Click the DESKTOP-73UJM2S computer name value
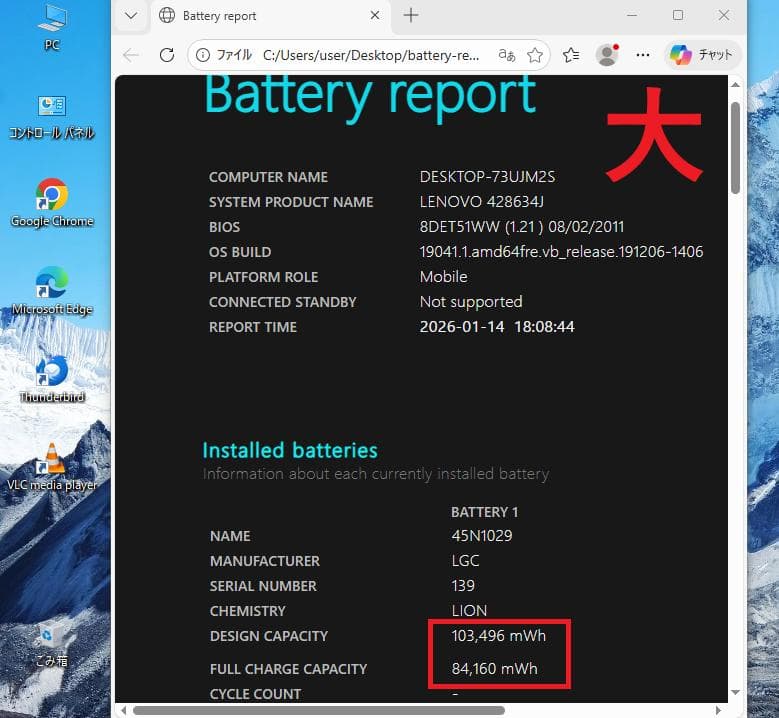Viewport: 779px width, 718px height. 487,176
